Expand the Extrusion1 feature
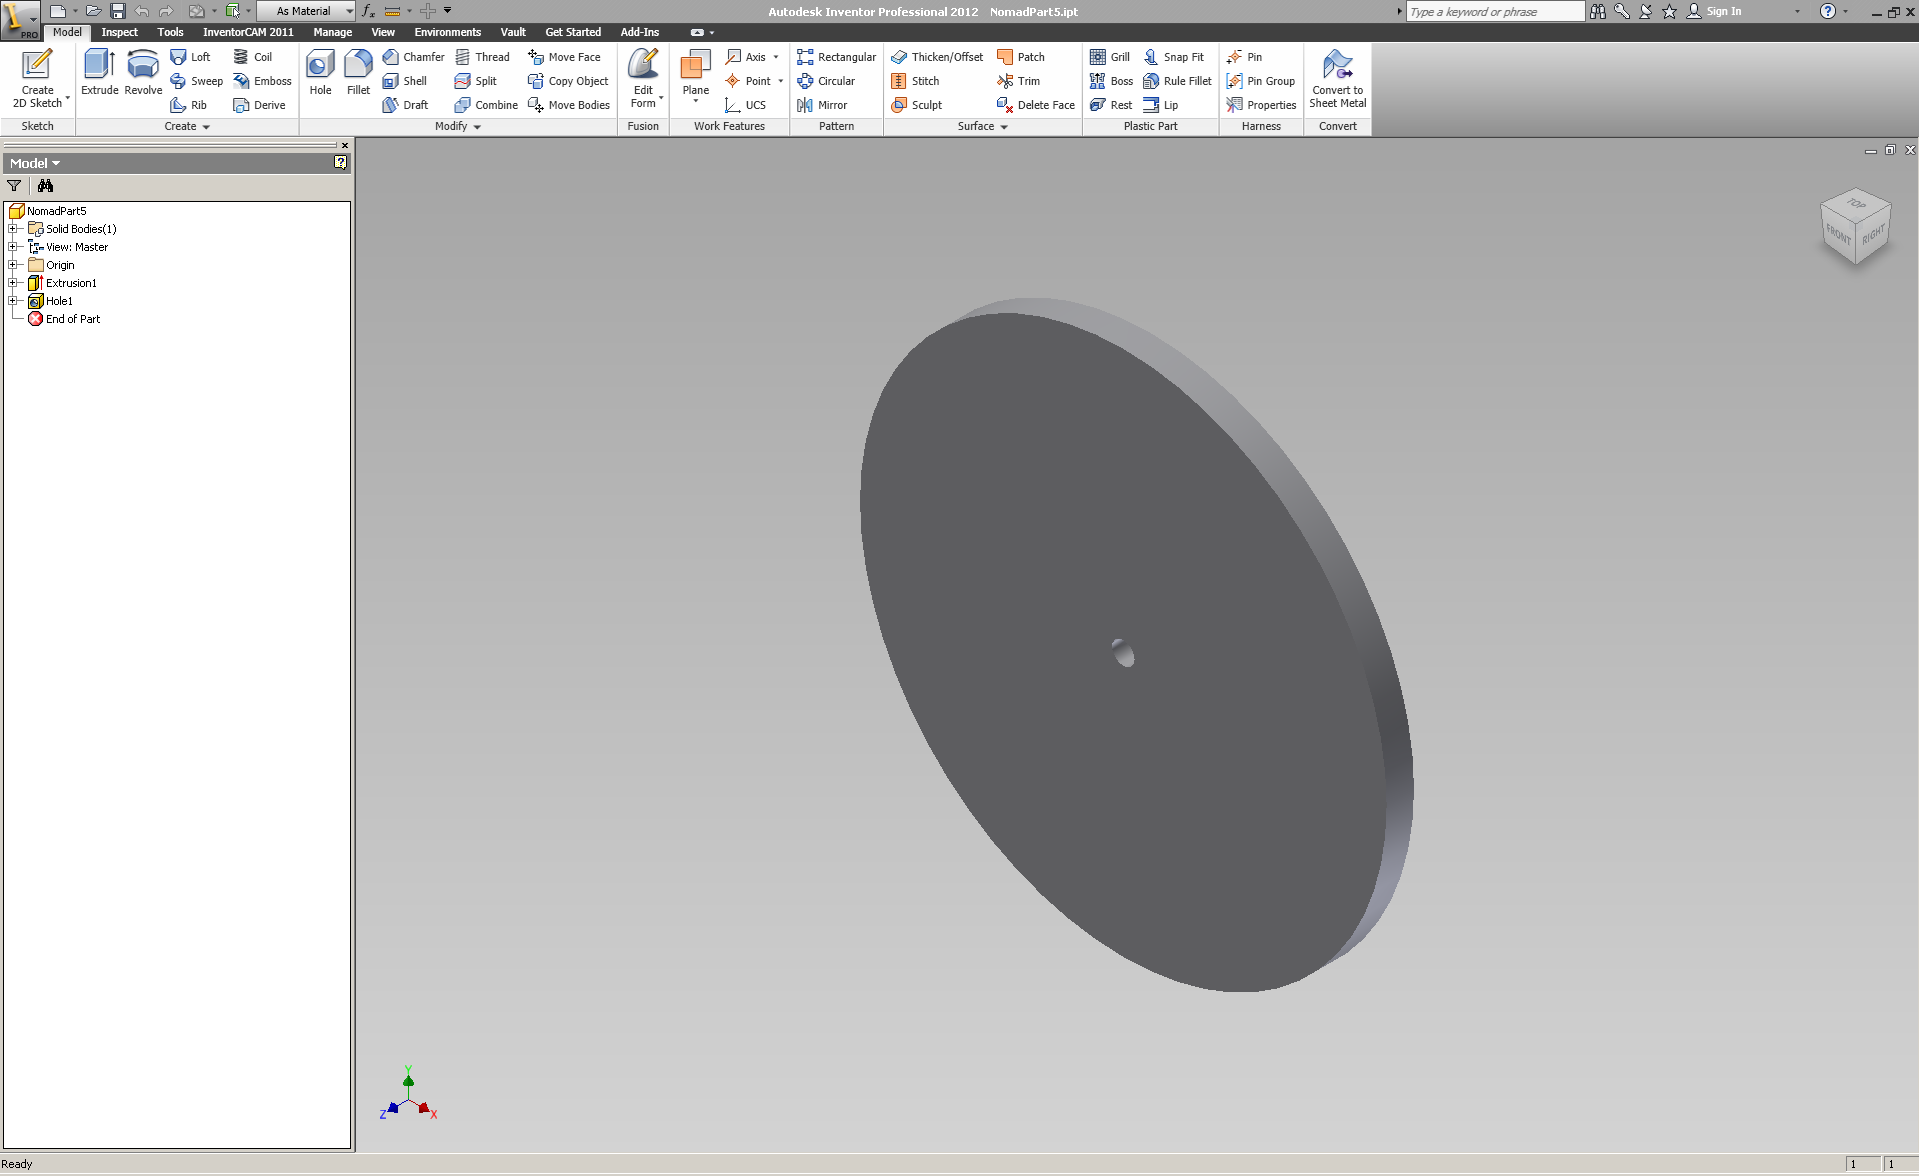 point(13,283)
